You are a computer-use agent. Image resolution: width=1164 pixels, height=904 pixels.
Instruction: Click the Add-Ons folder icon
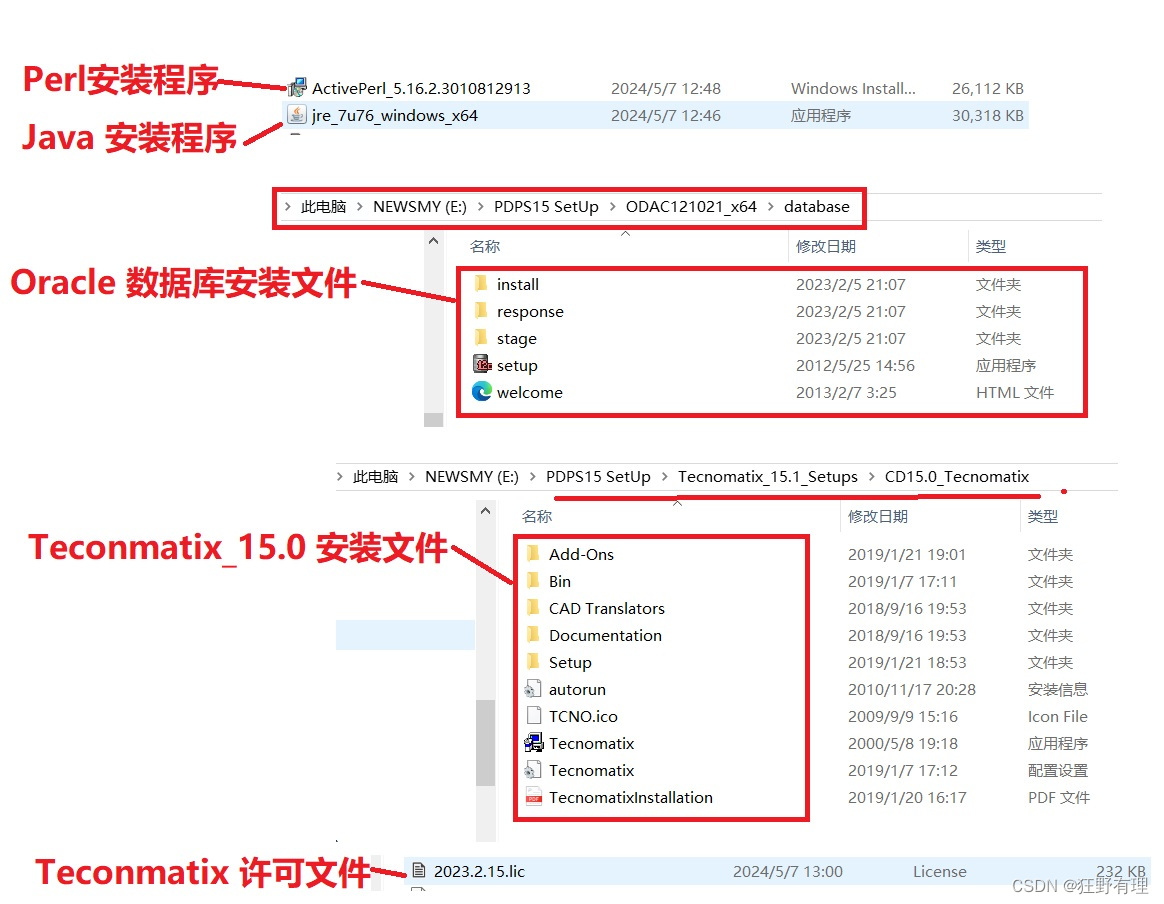click(533, 554)
